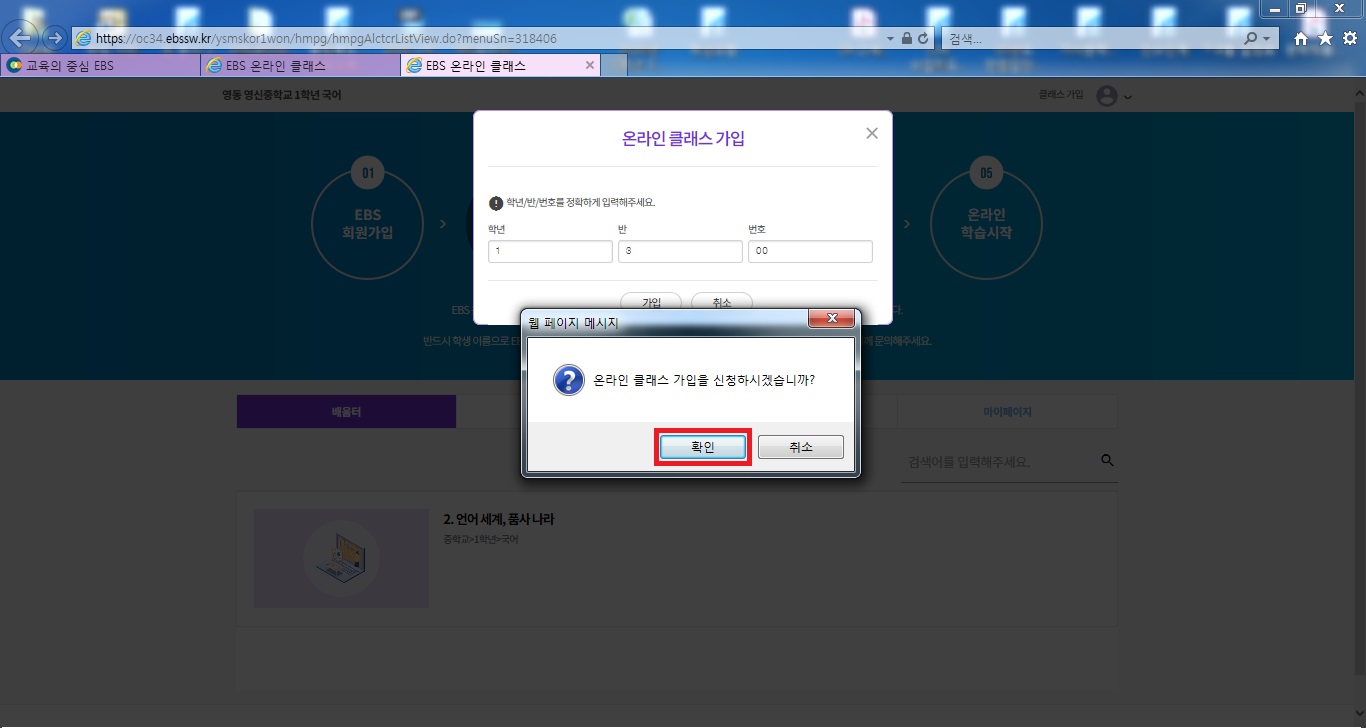Click 취소 in the 웹 페이지 메시지 dialog

point(801,447)
